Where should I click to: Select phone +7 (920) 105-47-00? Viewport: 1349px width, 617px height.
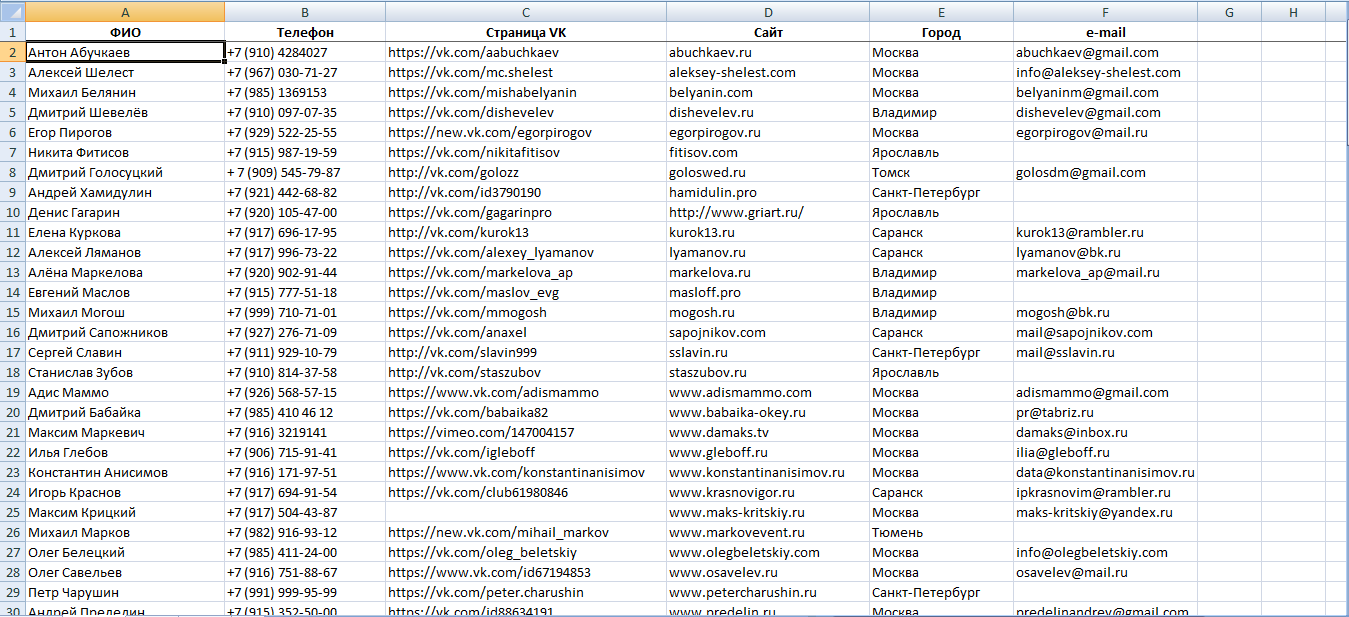[x=305, y=212]
